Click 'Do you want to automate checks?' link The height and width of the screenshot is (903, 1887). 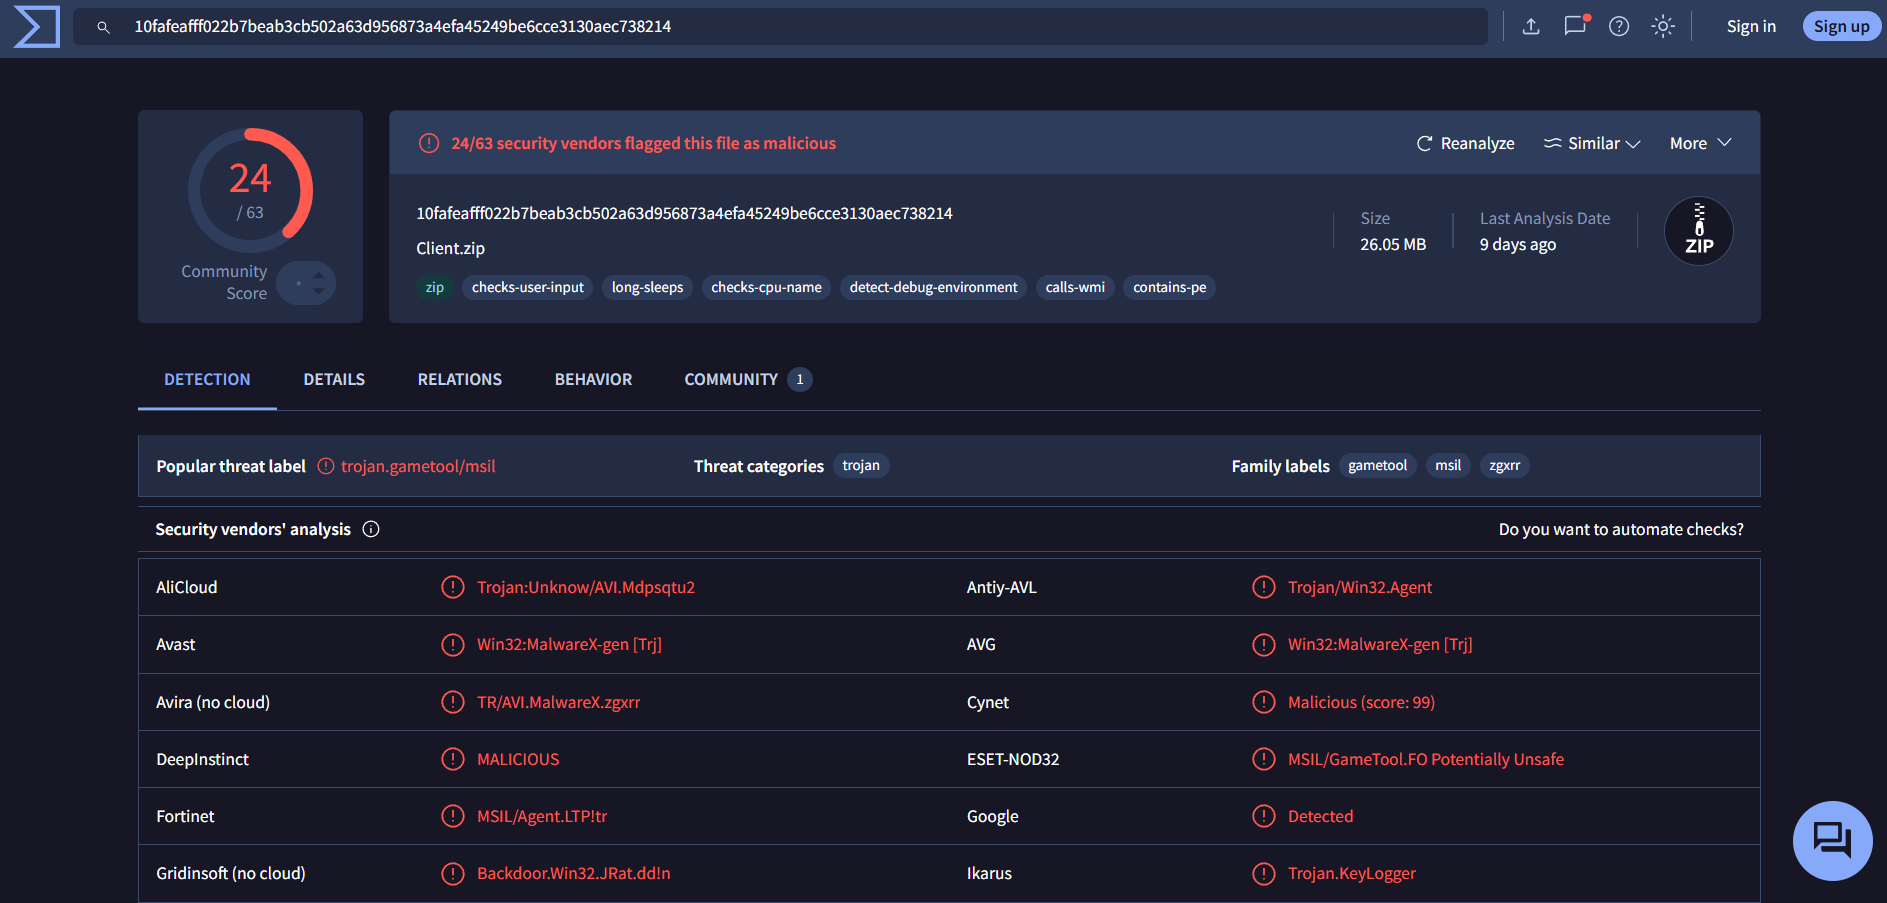pos(1621,529)
